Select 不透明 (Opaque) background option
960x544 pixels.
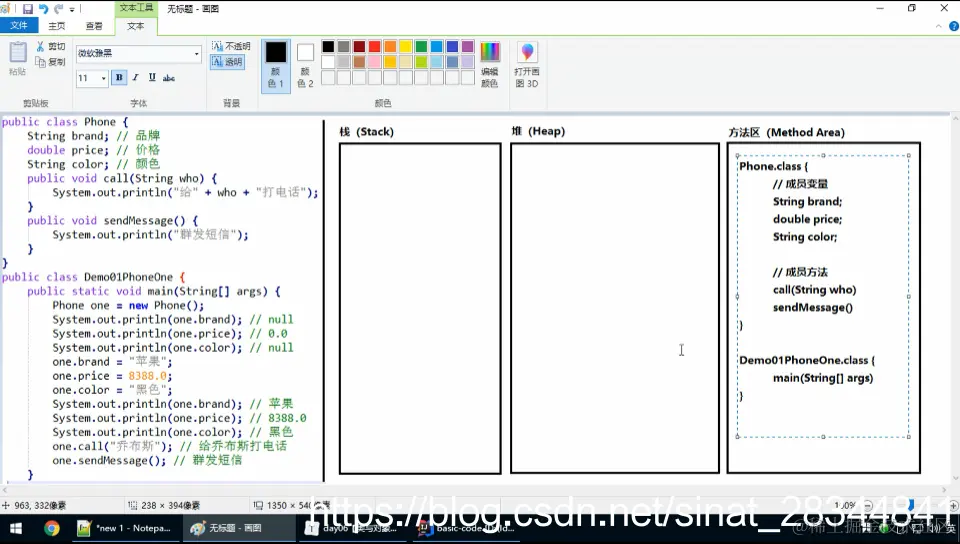coord(231,46)
